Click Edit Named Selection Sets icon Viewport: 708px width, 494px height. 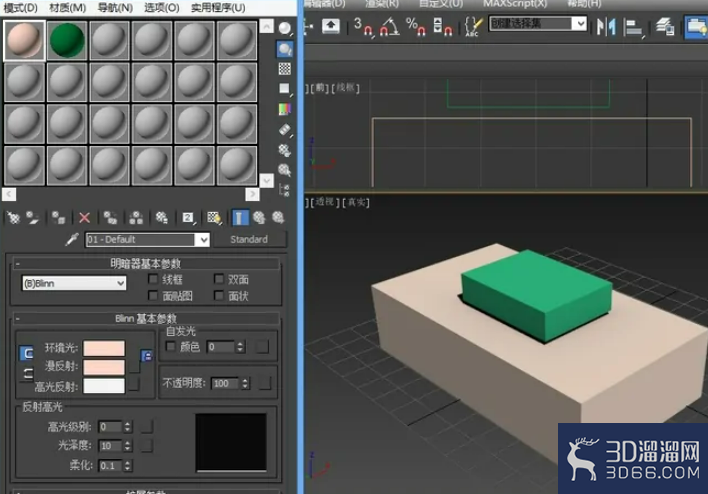tap(474, 27)
